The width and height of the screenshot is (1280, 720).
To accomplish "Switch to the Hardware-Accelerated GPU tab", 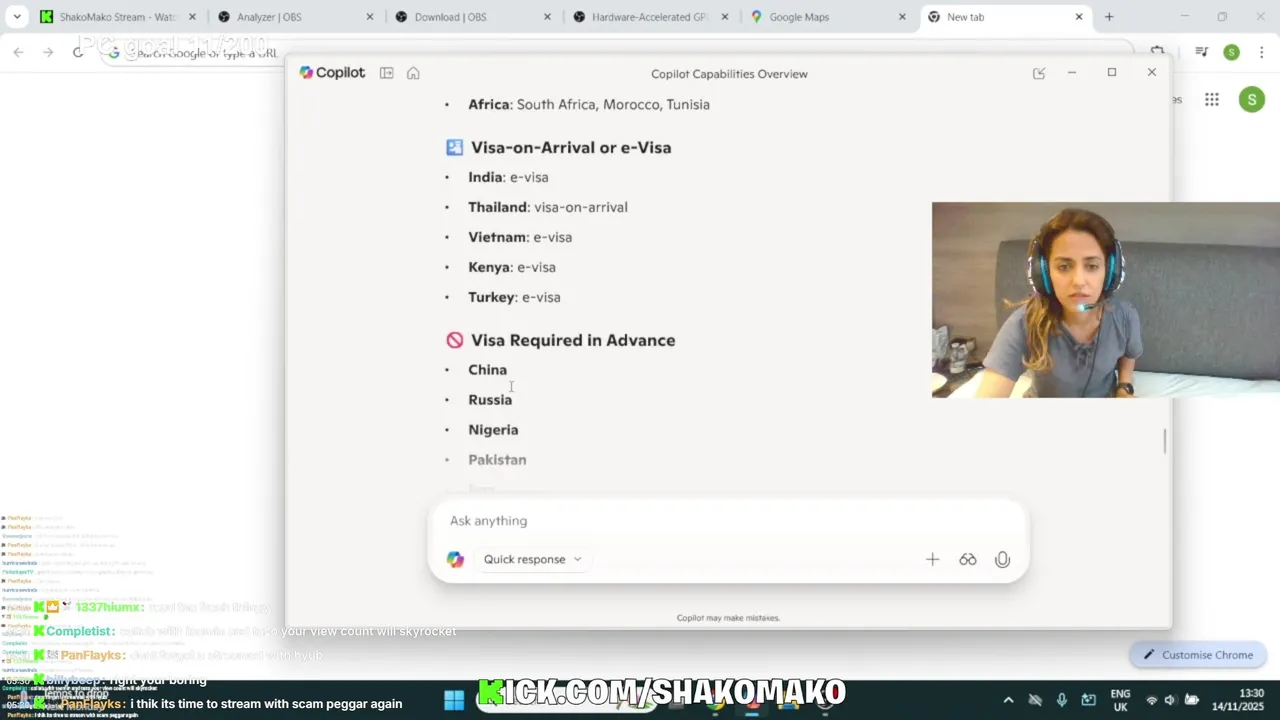I will tap(650, 17).
